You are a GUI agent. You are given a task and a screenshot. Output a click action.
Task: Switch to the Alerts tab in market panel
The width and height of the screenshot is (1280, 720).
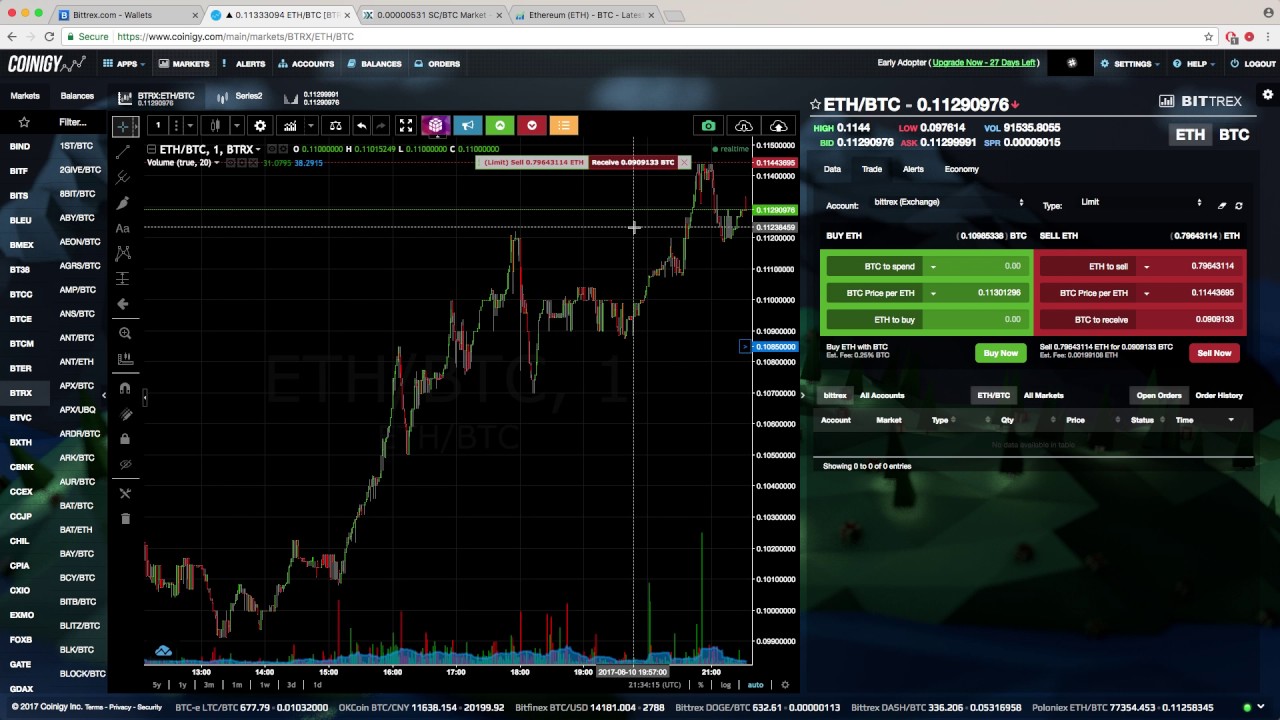click(913, 169)
